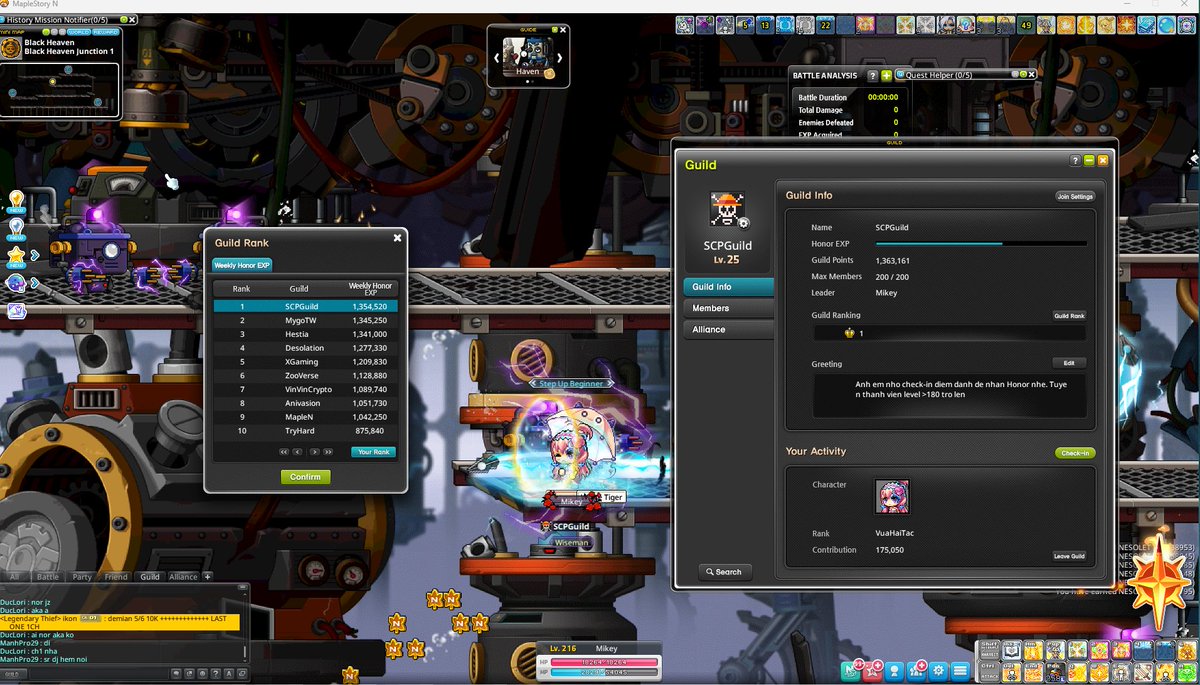The image size is (1200, 685).
Task: Open the Members tab in Guild window
Action: pyautogui.click(x=728, y=308)
